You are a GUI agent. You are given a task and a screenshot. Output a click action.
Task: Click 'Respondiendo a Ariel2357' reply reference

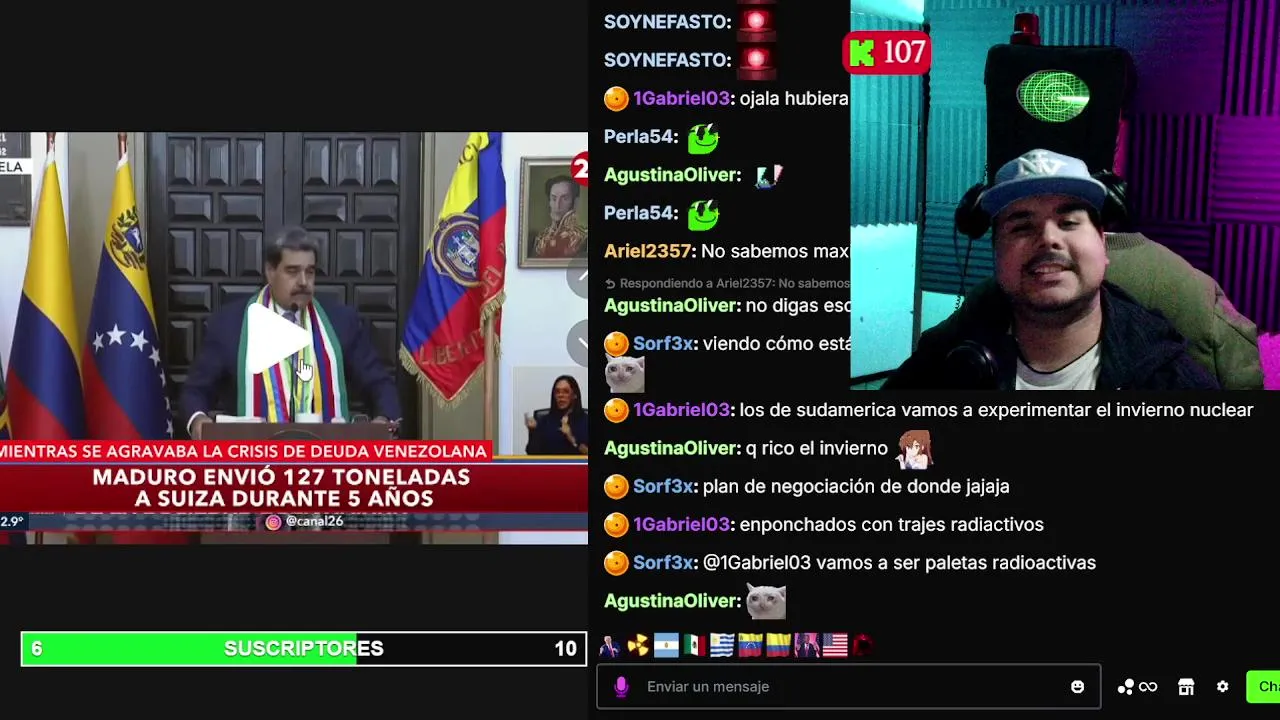727,283
